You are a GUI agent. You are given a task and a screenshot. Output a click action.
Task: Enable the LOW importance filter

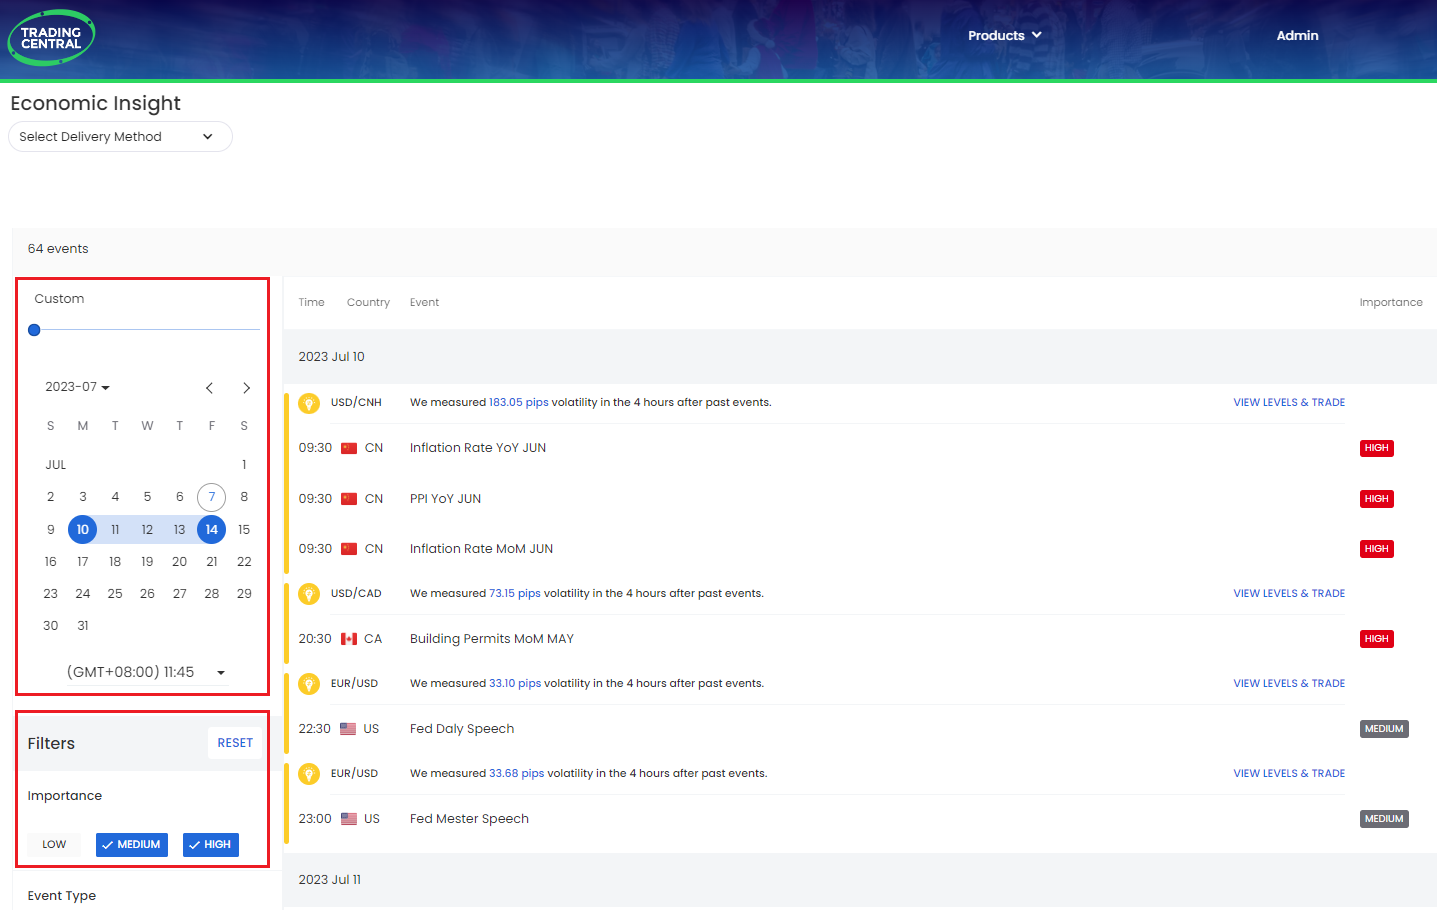click(54, 845)
